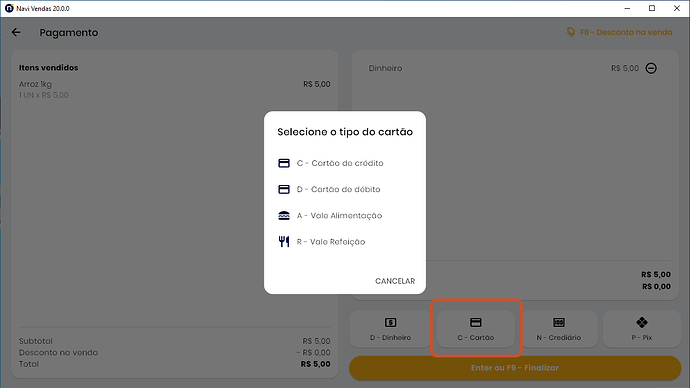The image size is (690, 388).
Task: Select R - Vale Refeição option
Action: tap(331, 242)
